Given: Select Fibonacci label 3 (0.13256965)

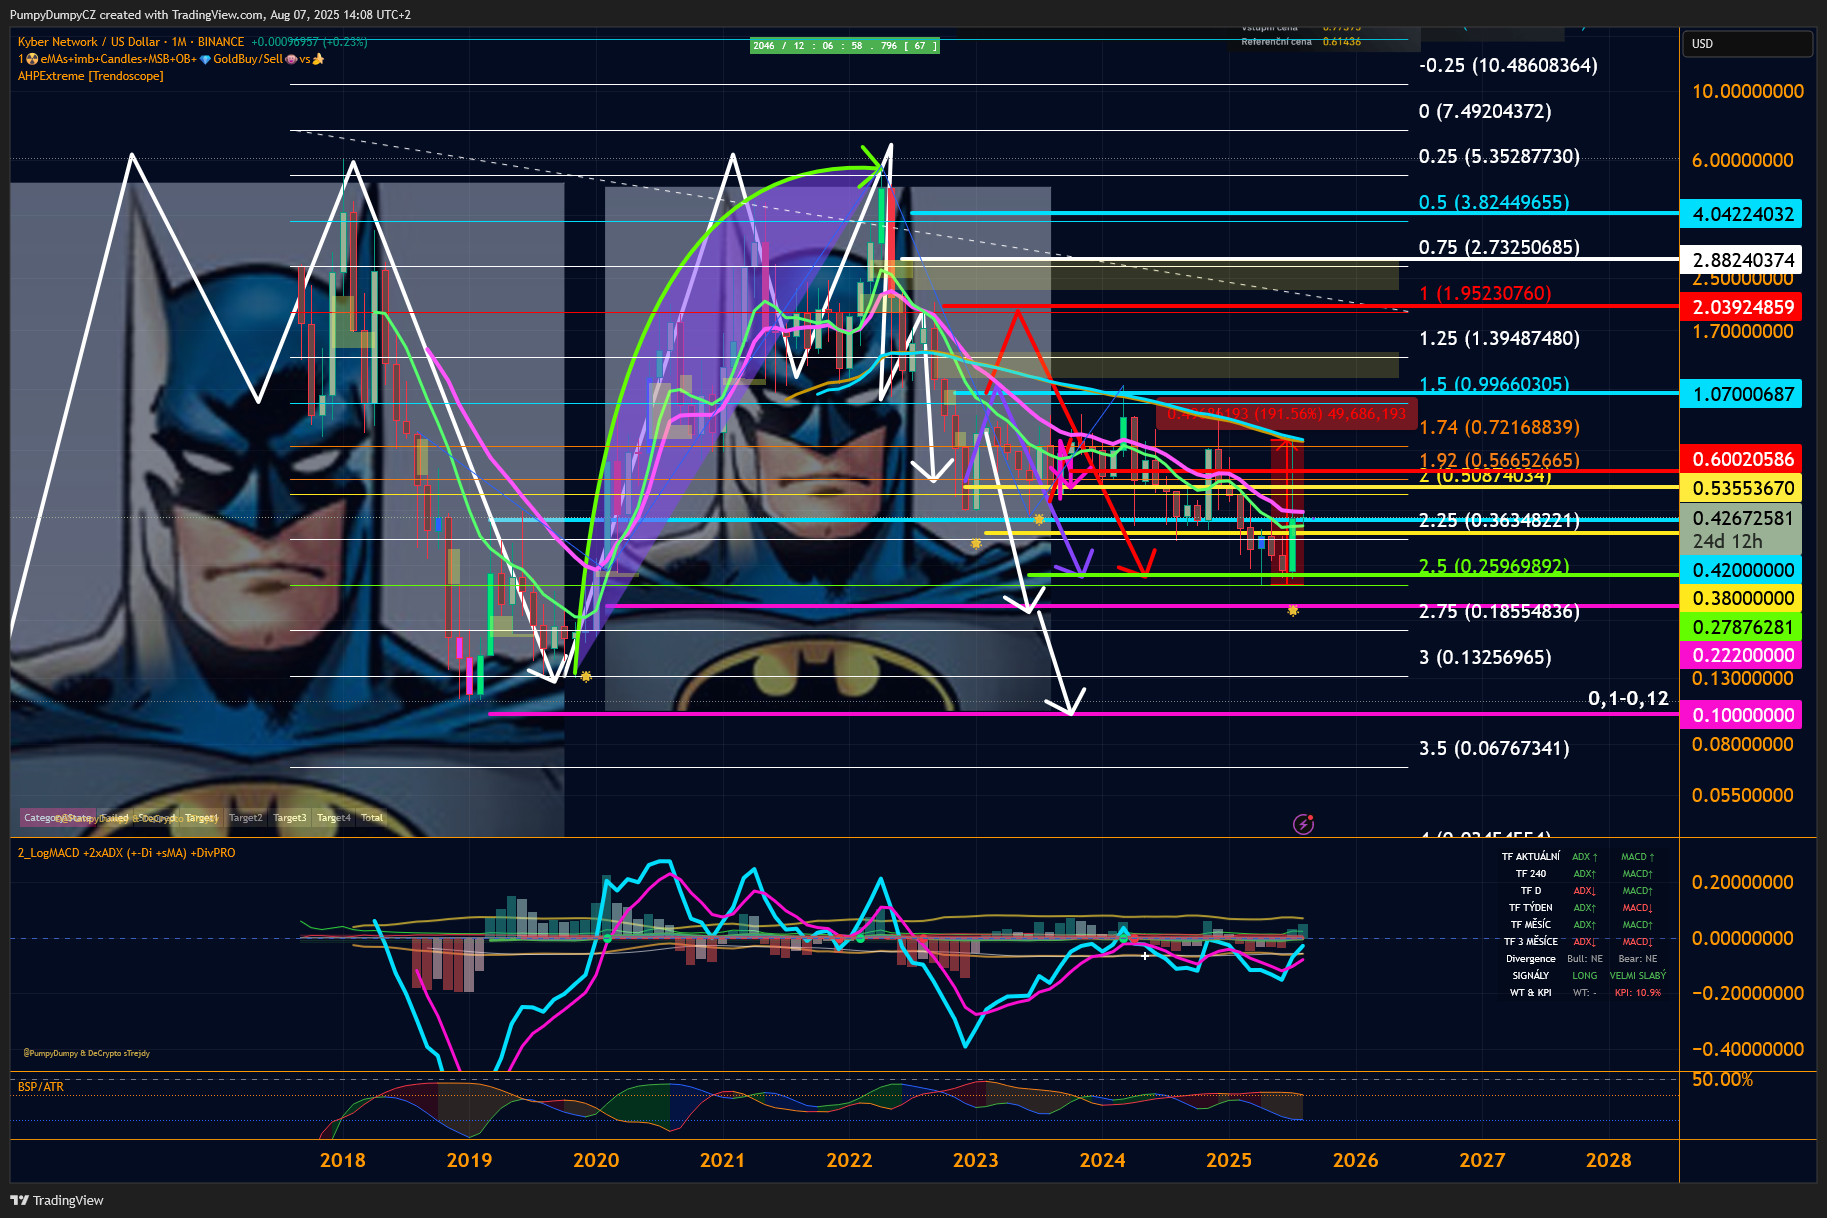Looking at the screenshot, I should click(1485, 657).
